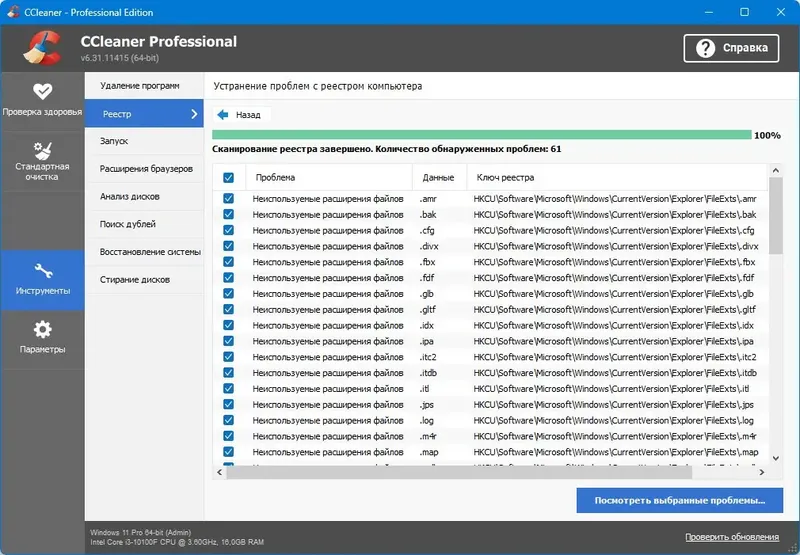Image resolution: width=800 pixels, height=555 pixels.
Task: Click Посмотреть выбранные проблемы button
Action: click(679, 500)
